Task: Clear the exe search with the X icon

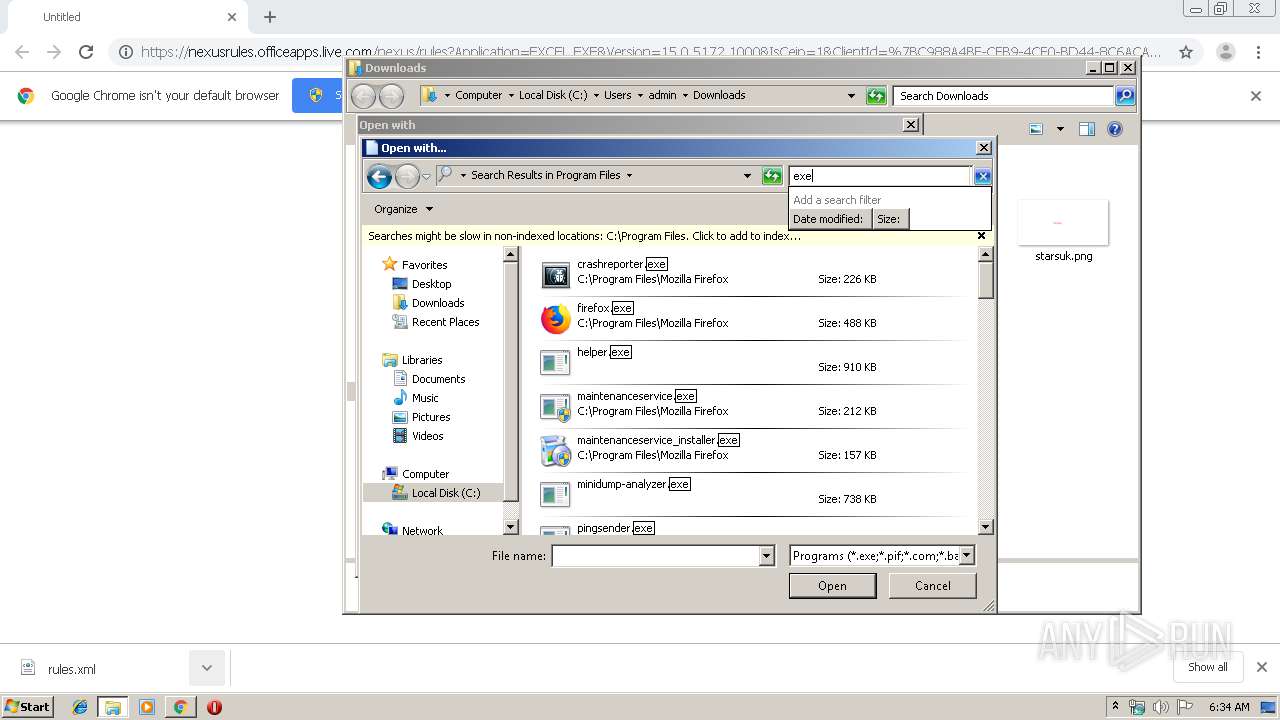Action: [x=982, y=176]
